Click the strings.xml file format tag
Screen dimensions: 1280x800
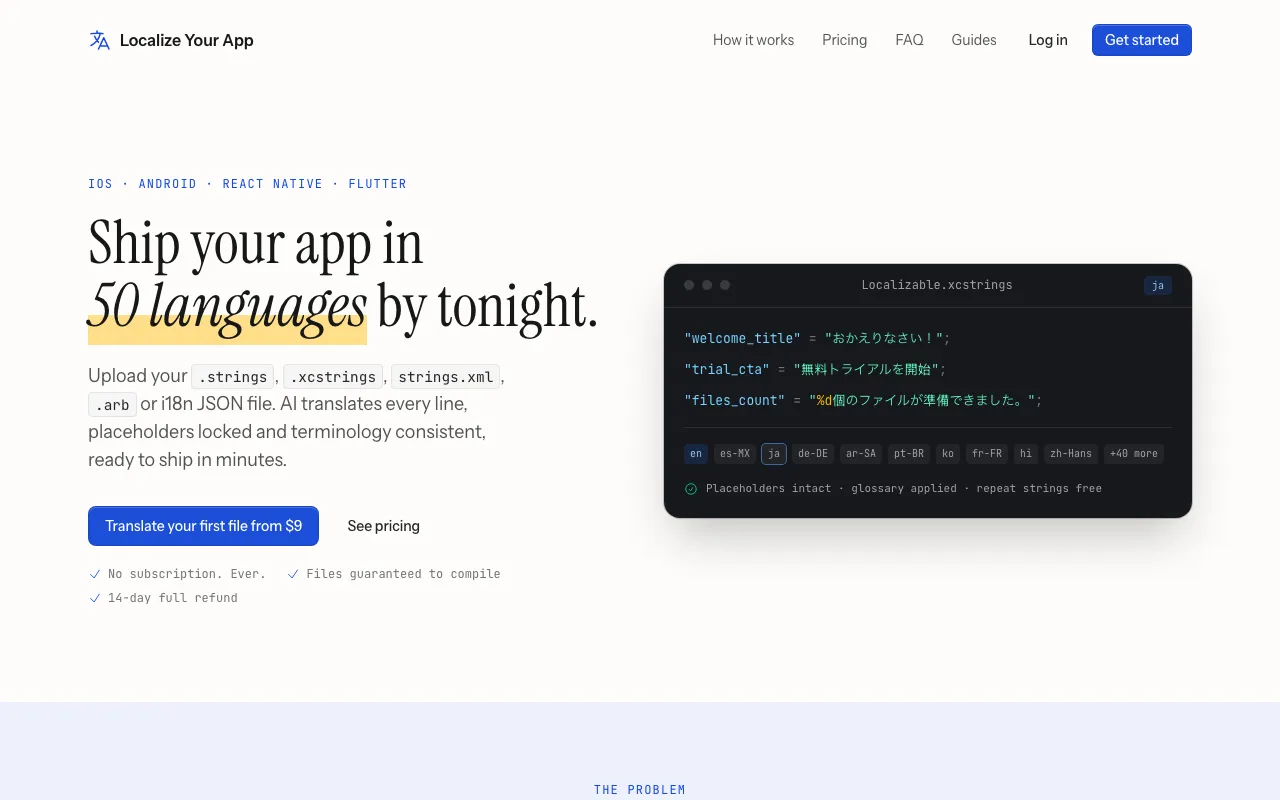[446, 376]
